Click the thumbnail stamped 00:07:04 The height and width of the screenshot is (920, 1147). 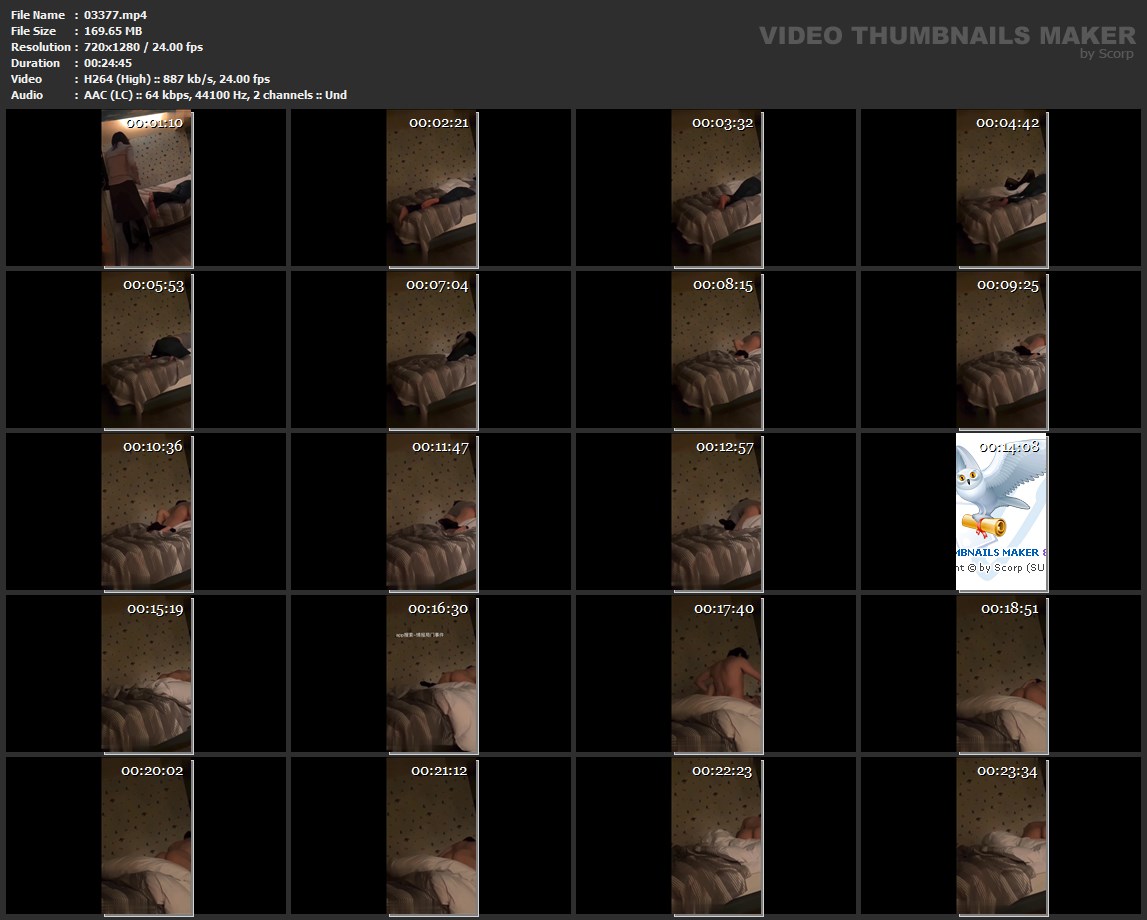point(431,350)
